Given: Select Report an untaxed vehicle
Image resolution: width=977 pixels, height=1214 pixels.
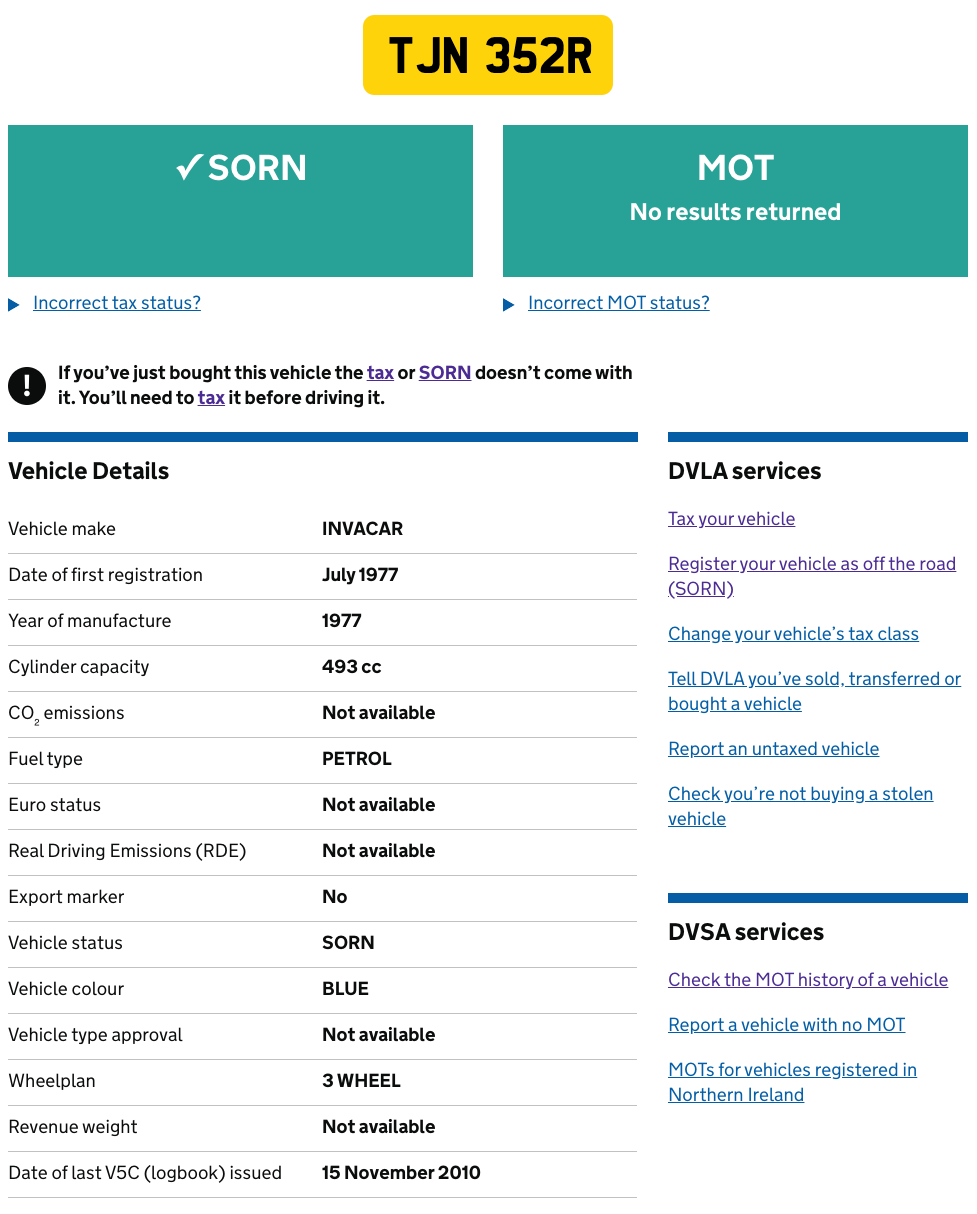Looking at the screenshot, I should 774,749.
